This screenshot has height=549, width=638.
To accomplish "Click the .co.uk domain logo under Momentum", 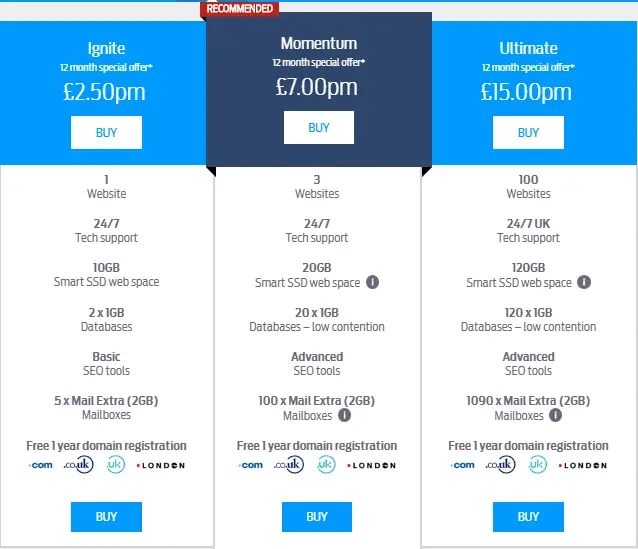I will coord(289,464).
